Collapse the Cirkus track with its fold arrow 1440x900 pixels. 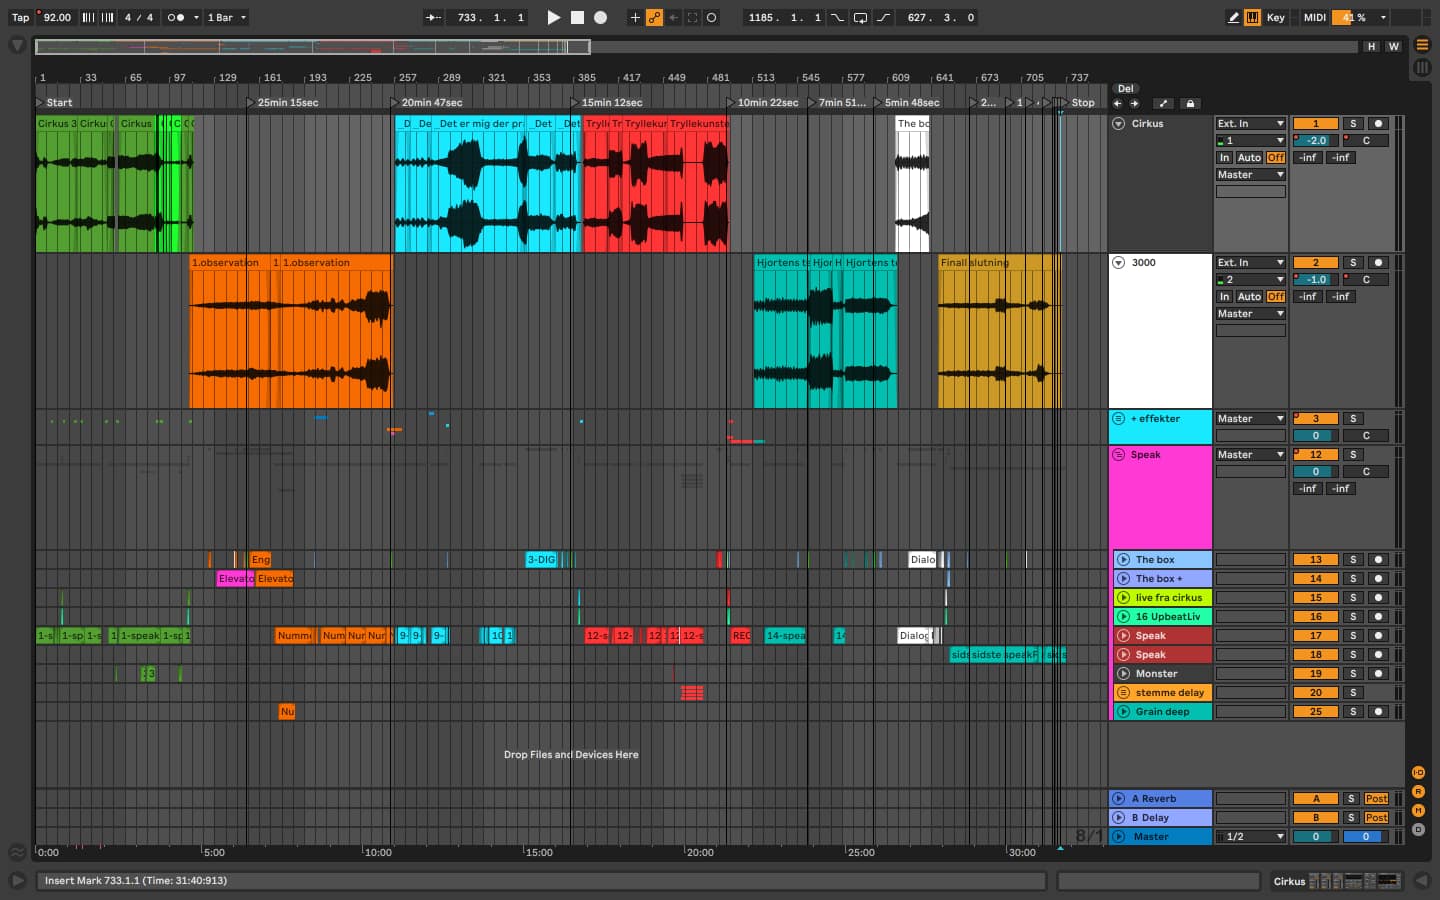1119,124
